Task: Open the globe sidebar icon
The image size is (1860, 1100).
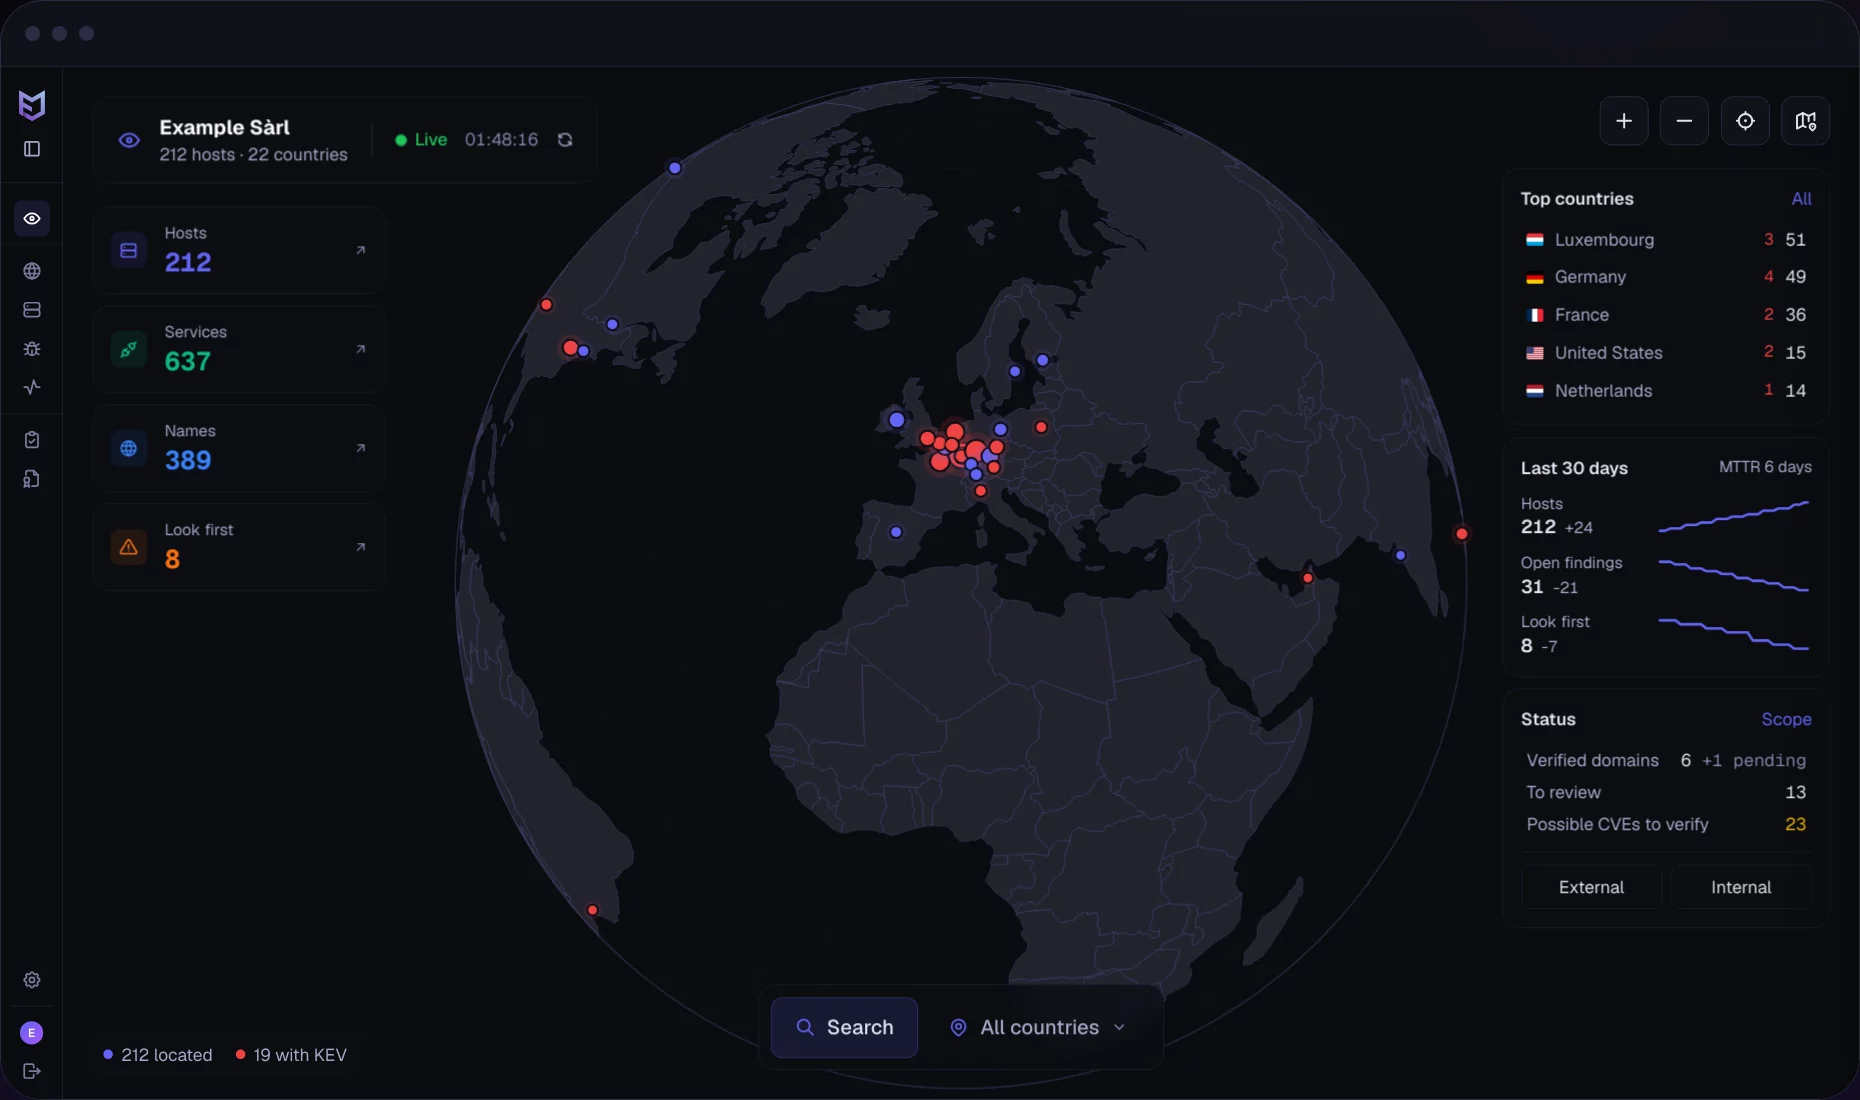Action: pyautogui.click(x=32, y=271)
